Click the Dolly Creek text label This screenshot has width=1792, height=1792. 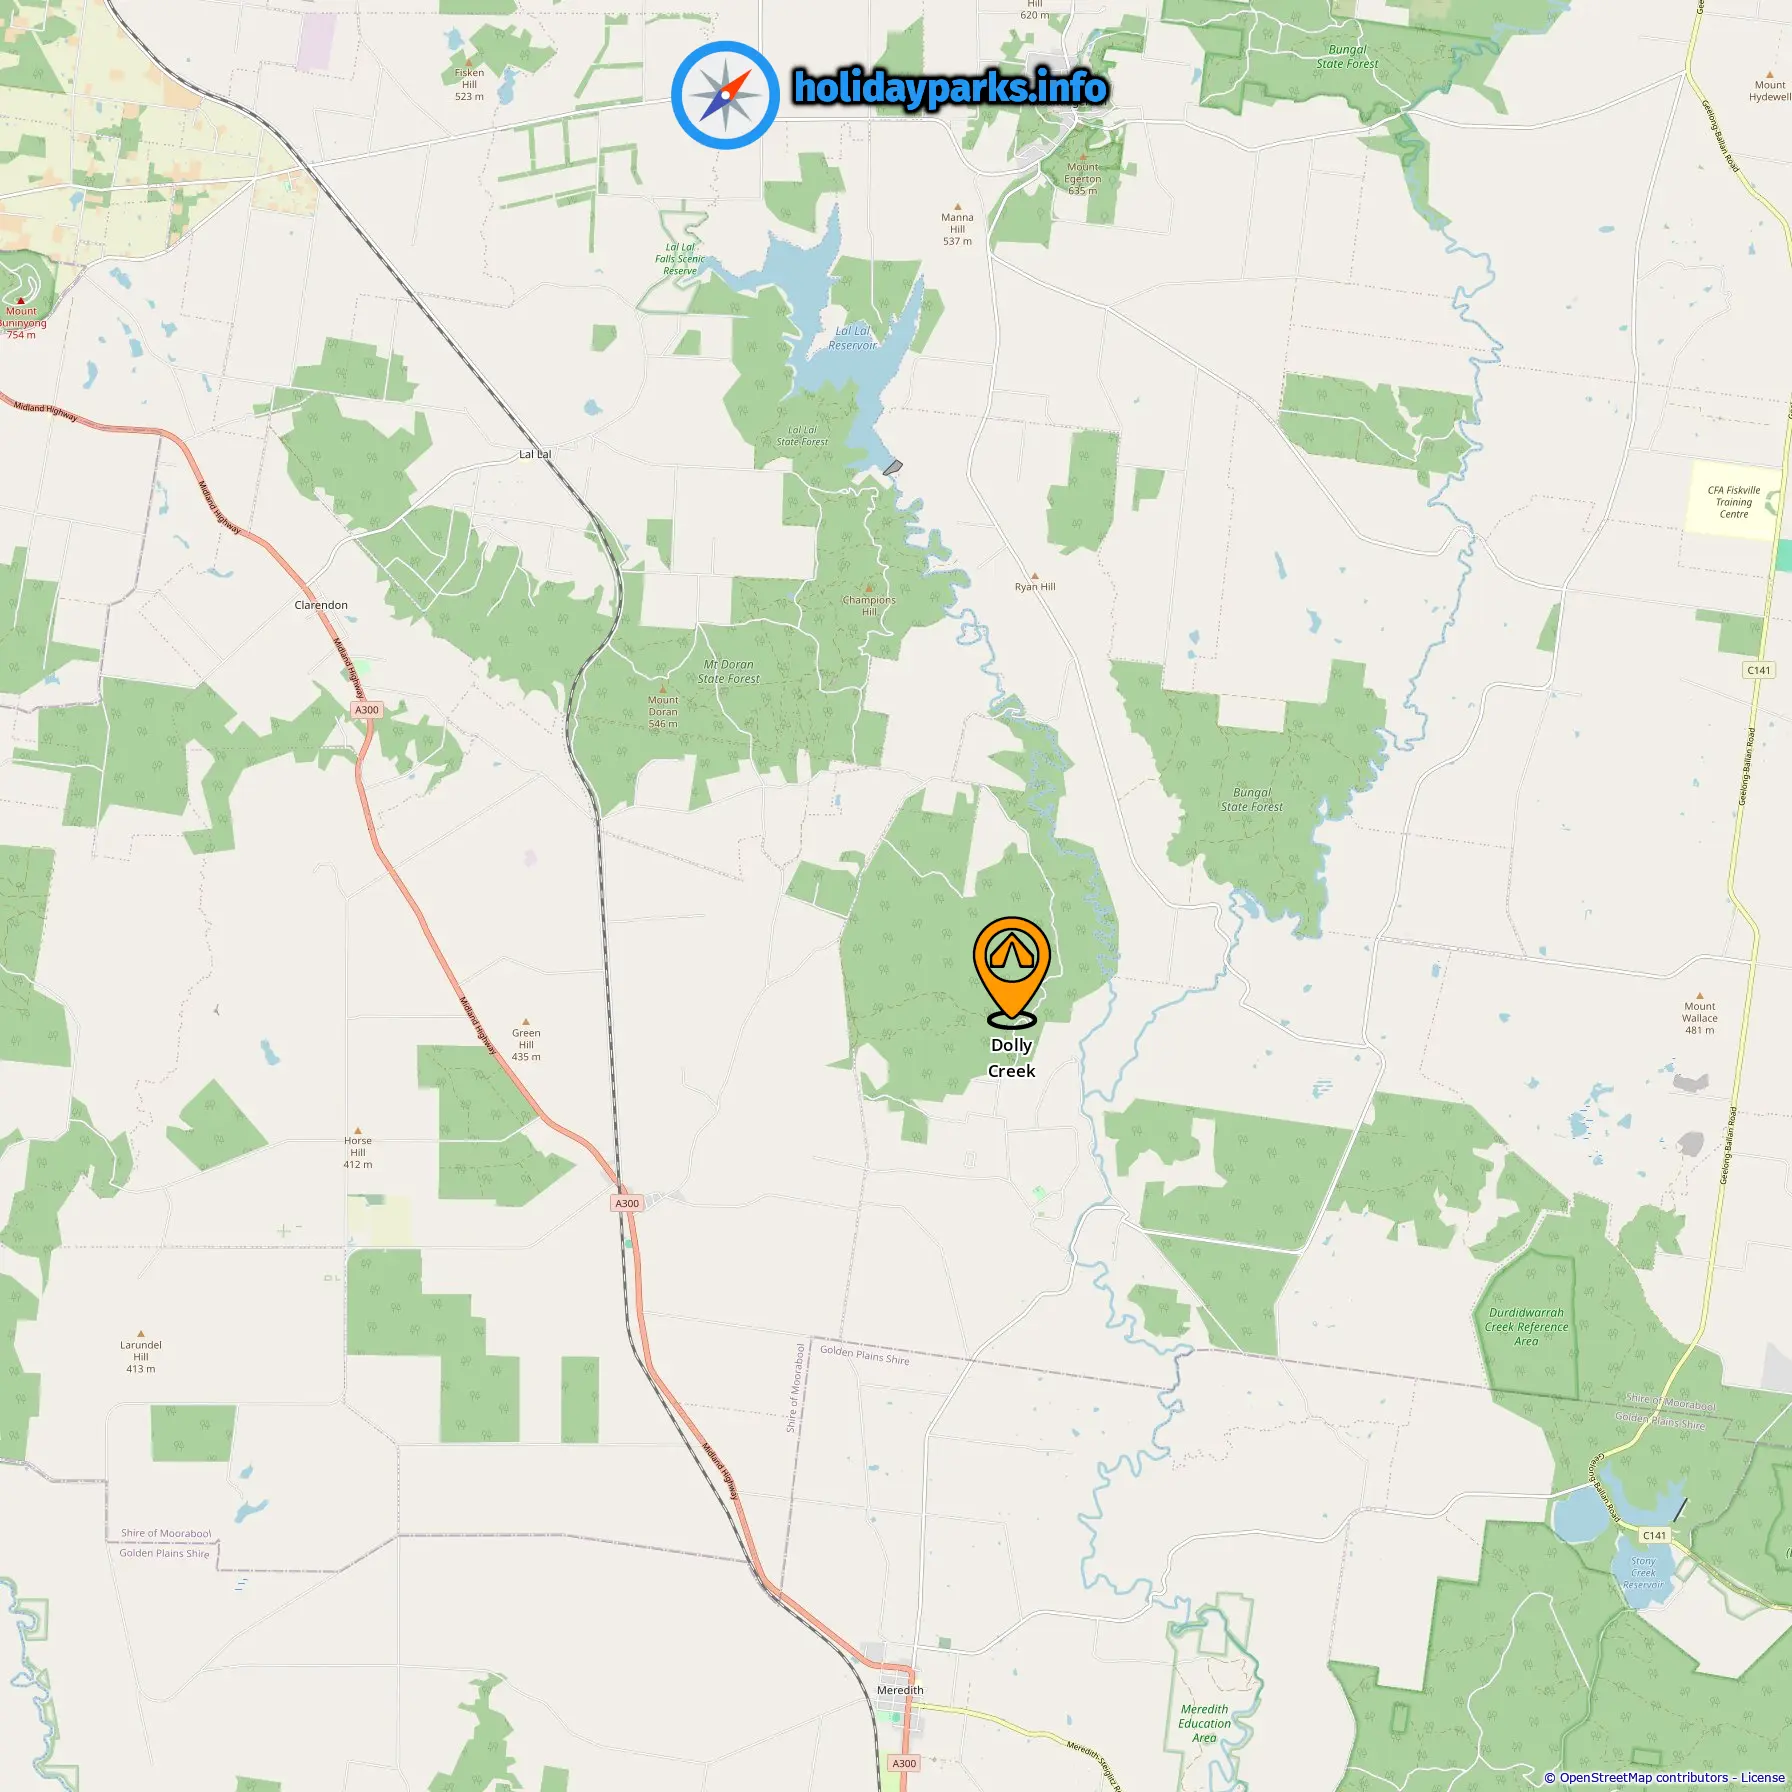coord(1011,1058)
